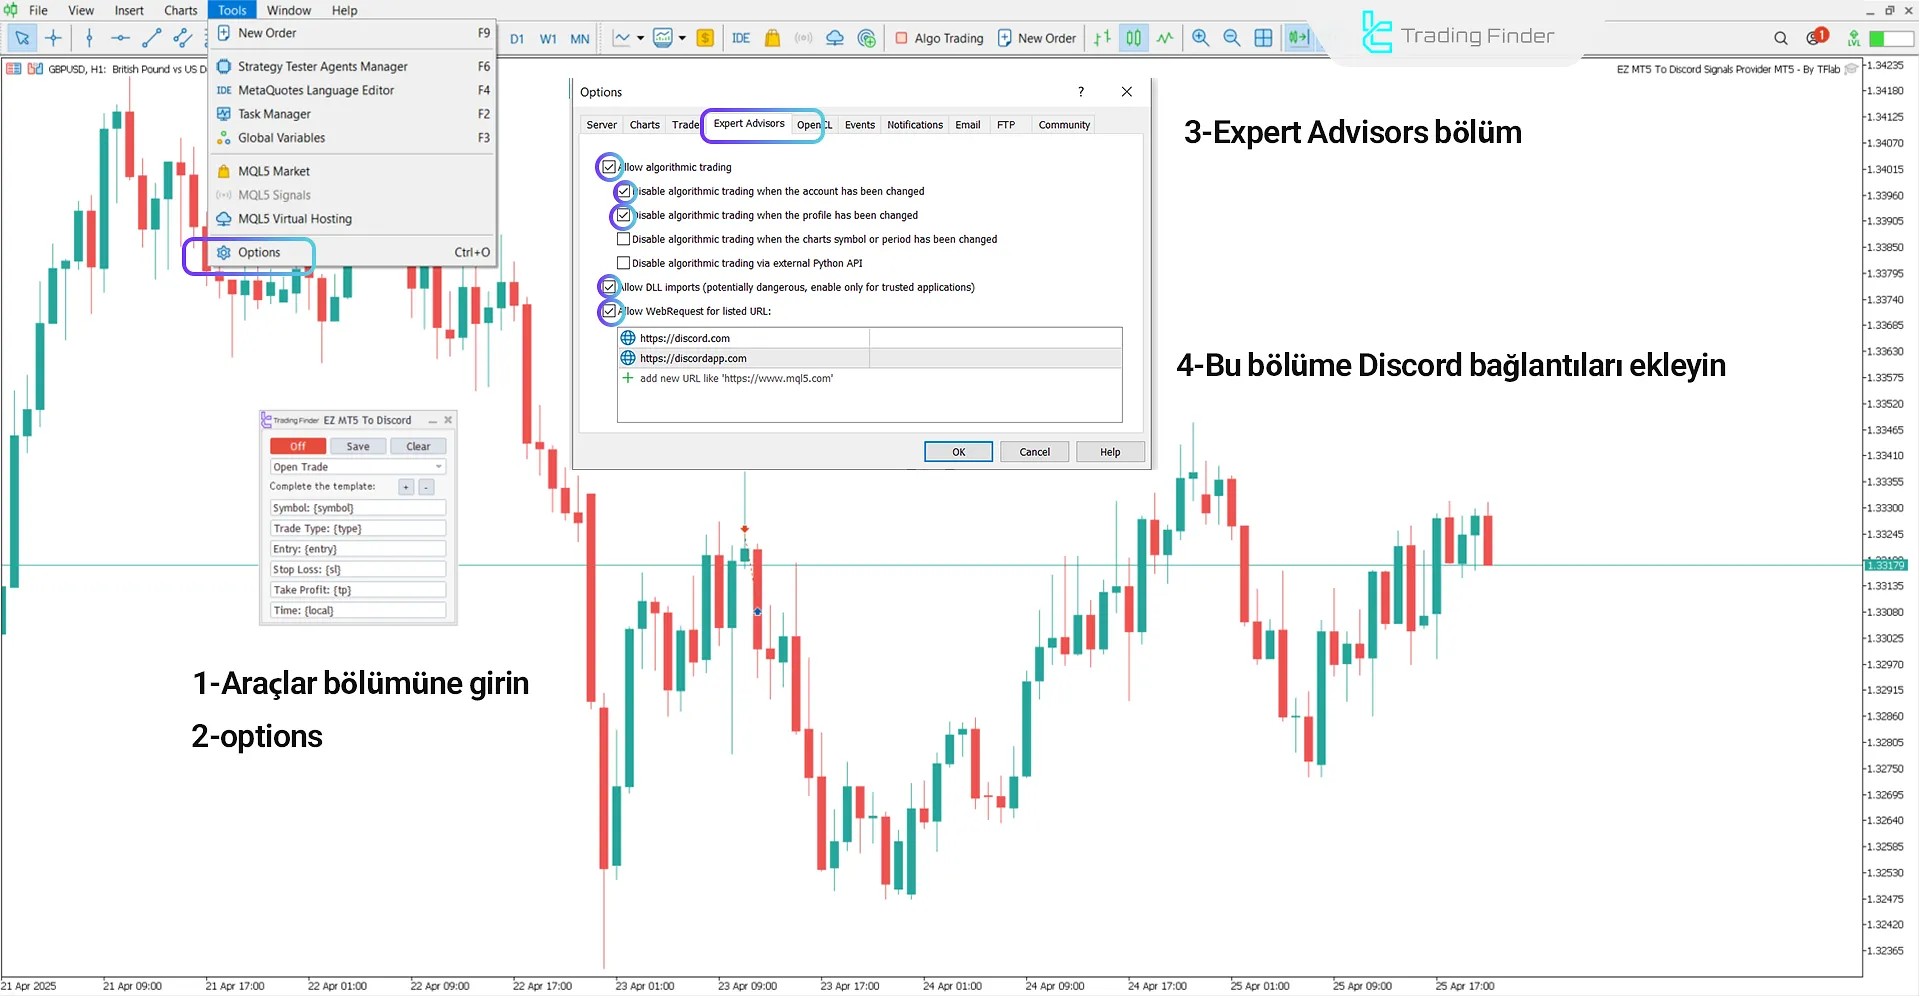Switch to the Server tab
Viewport: 1919px width, 996px height.
click(601, 125)
